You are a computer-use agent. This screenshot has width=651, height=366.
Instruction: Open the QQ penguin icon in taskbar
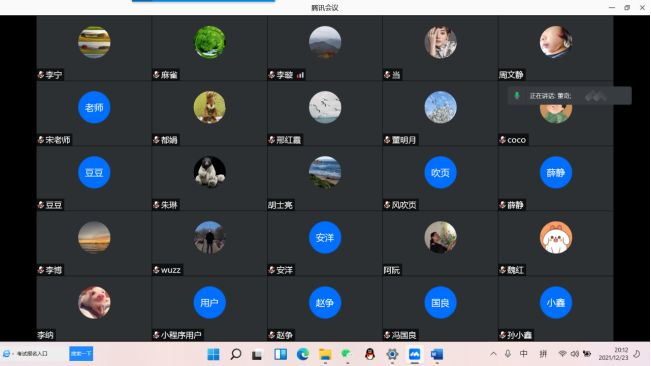pos(370,354)
